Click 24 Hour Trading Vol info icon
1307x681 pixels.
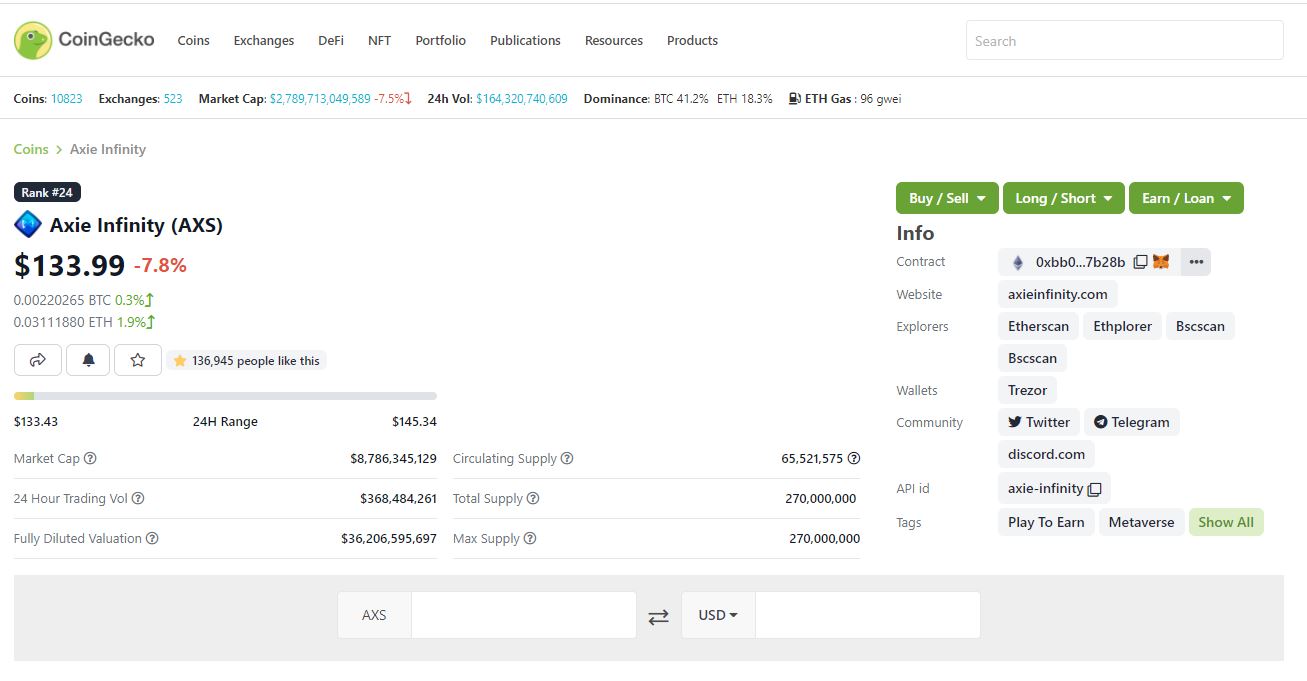pos(138,498)
